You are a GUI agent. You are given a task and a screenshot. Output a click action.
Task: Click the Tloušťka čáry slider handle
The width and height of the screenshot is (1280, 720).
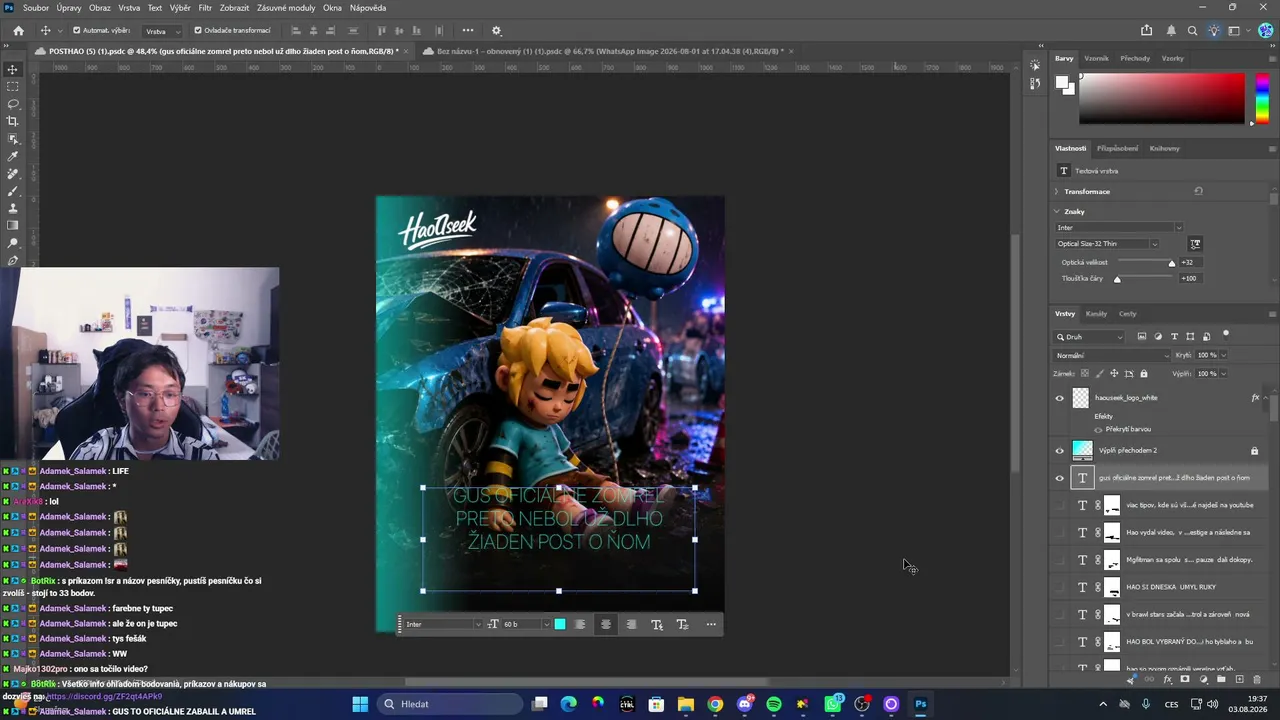click(1117, 279)
